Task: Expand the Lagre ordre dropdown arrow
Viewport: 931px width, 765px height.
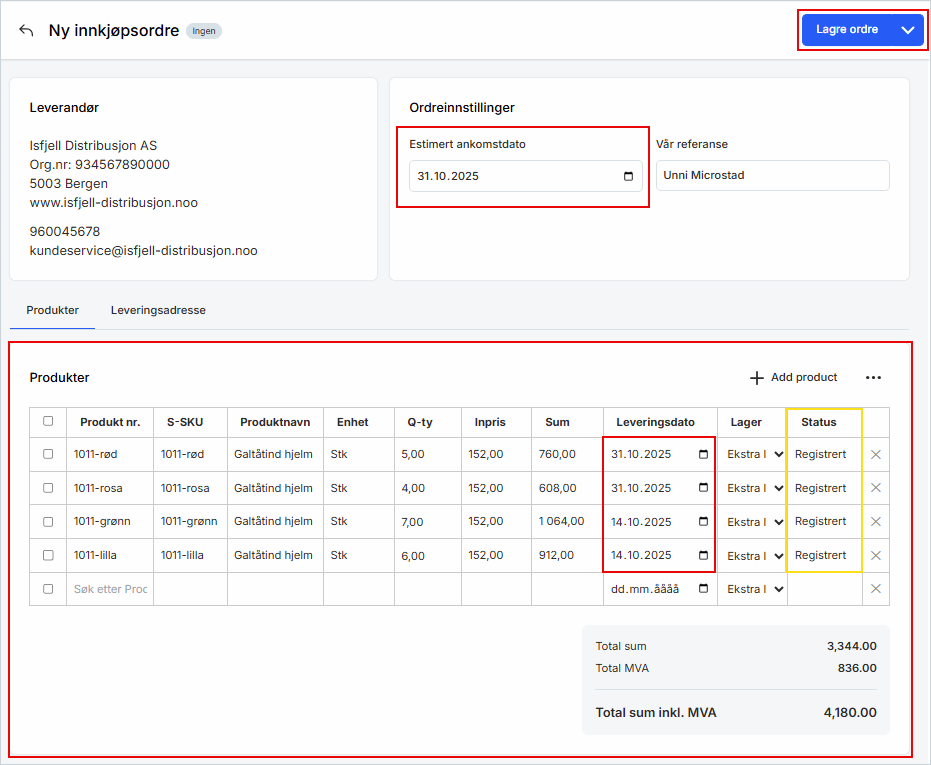Action: [x=908, y=30]
